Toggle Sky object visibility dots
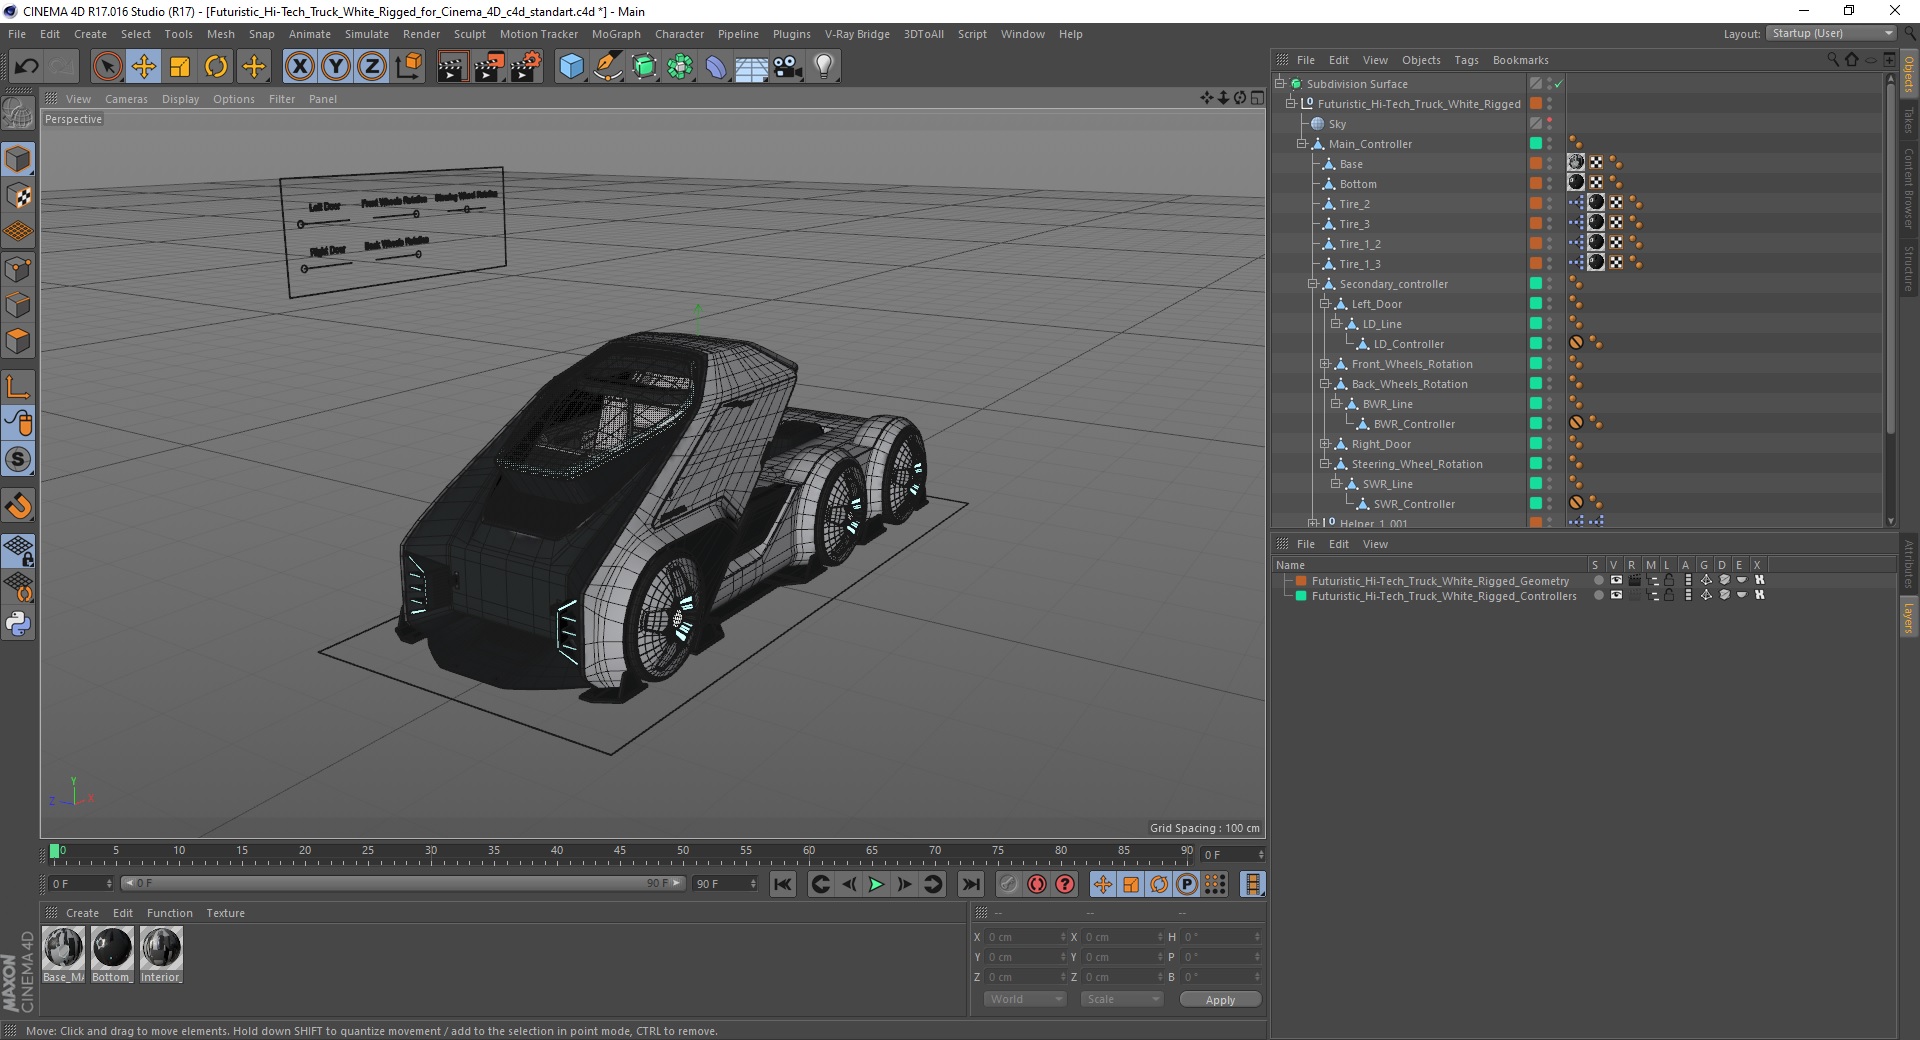 (1550, 123)
